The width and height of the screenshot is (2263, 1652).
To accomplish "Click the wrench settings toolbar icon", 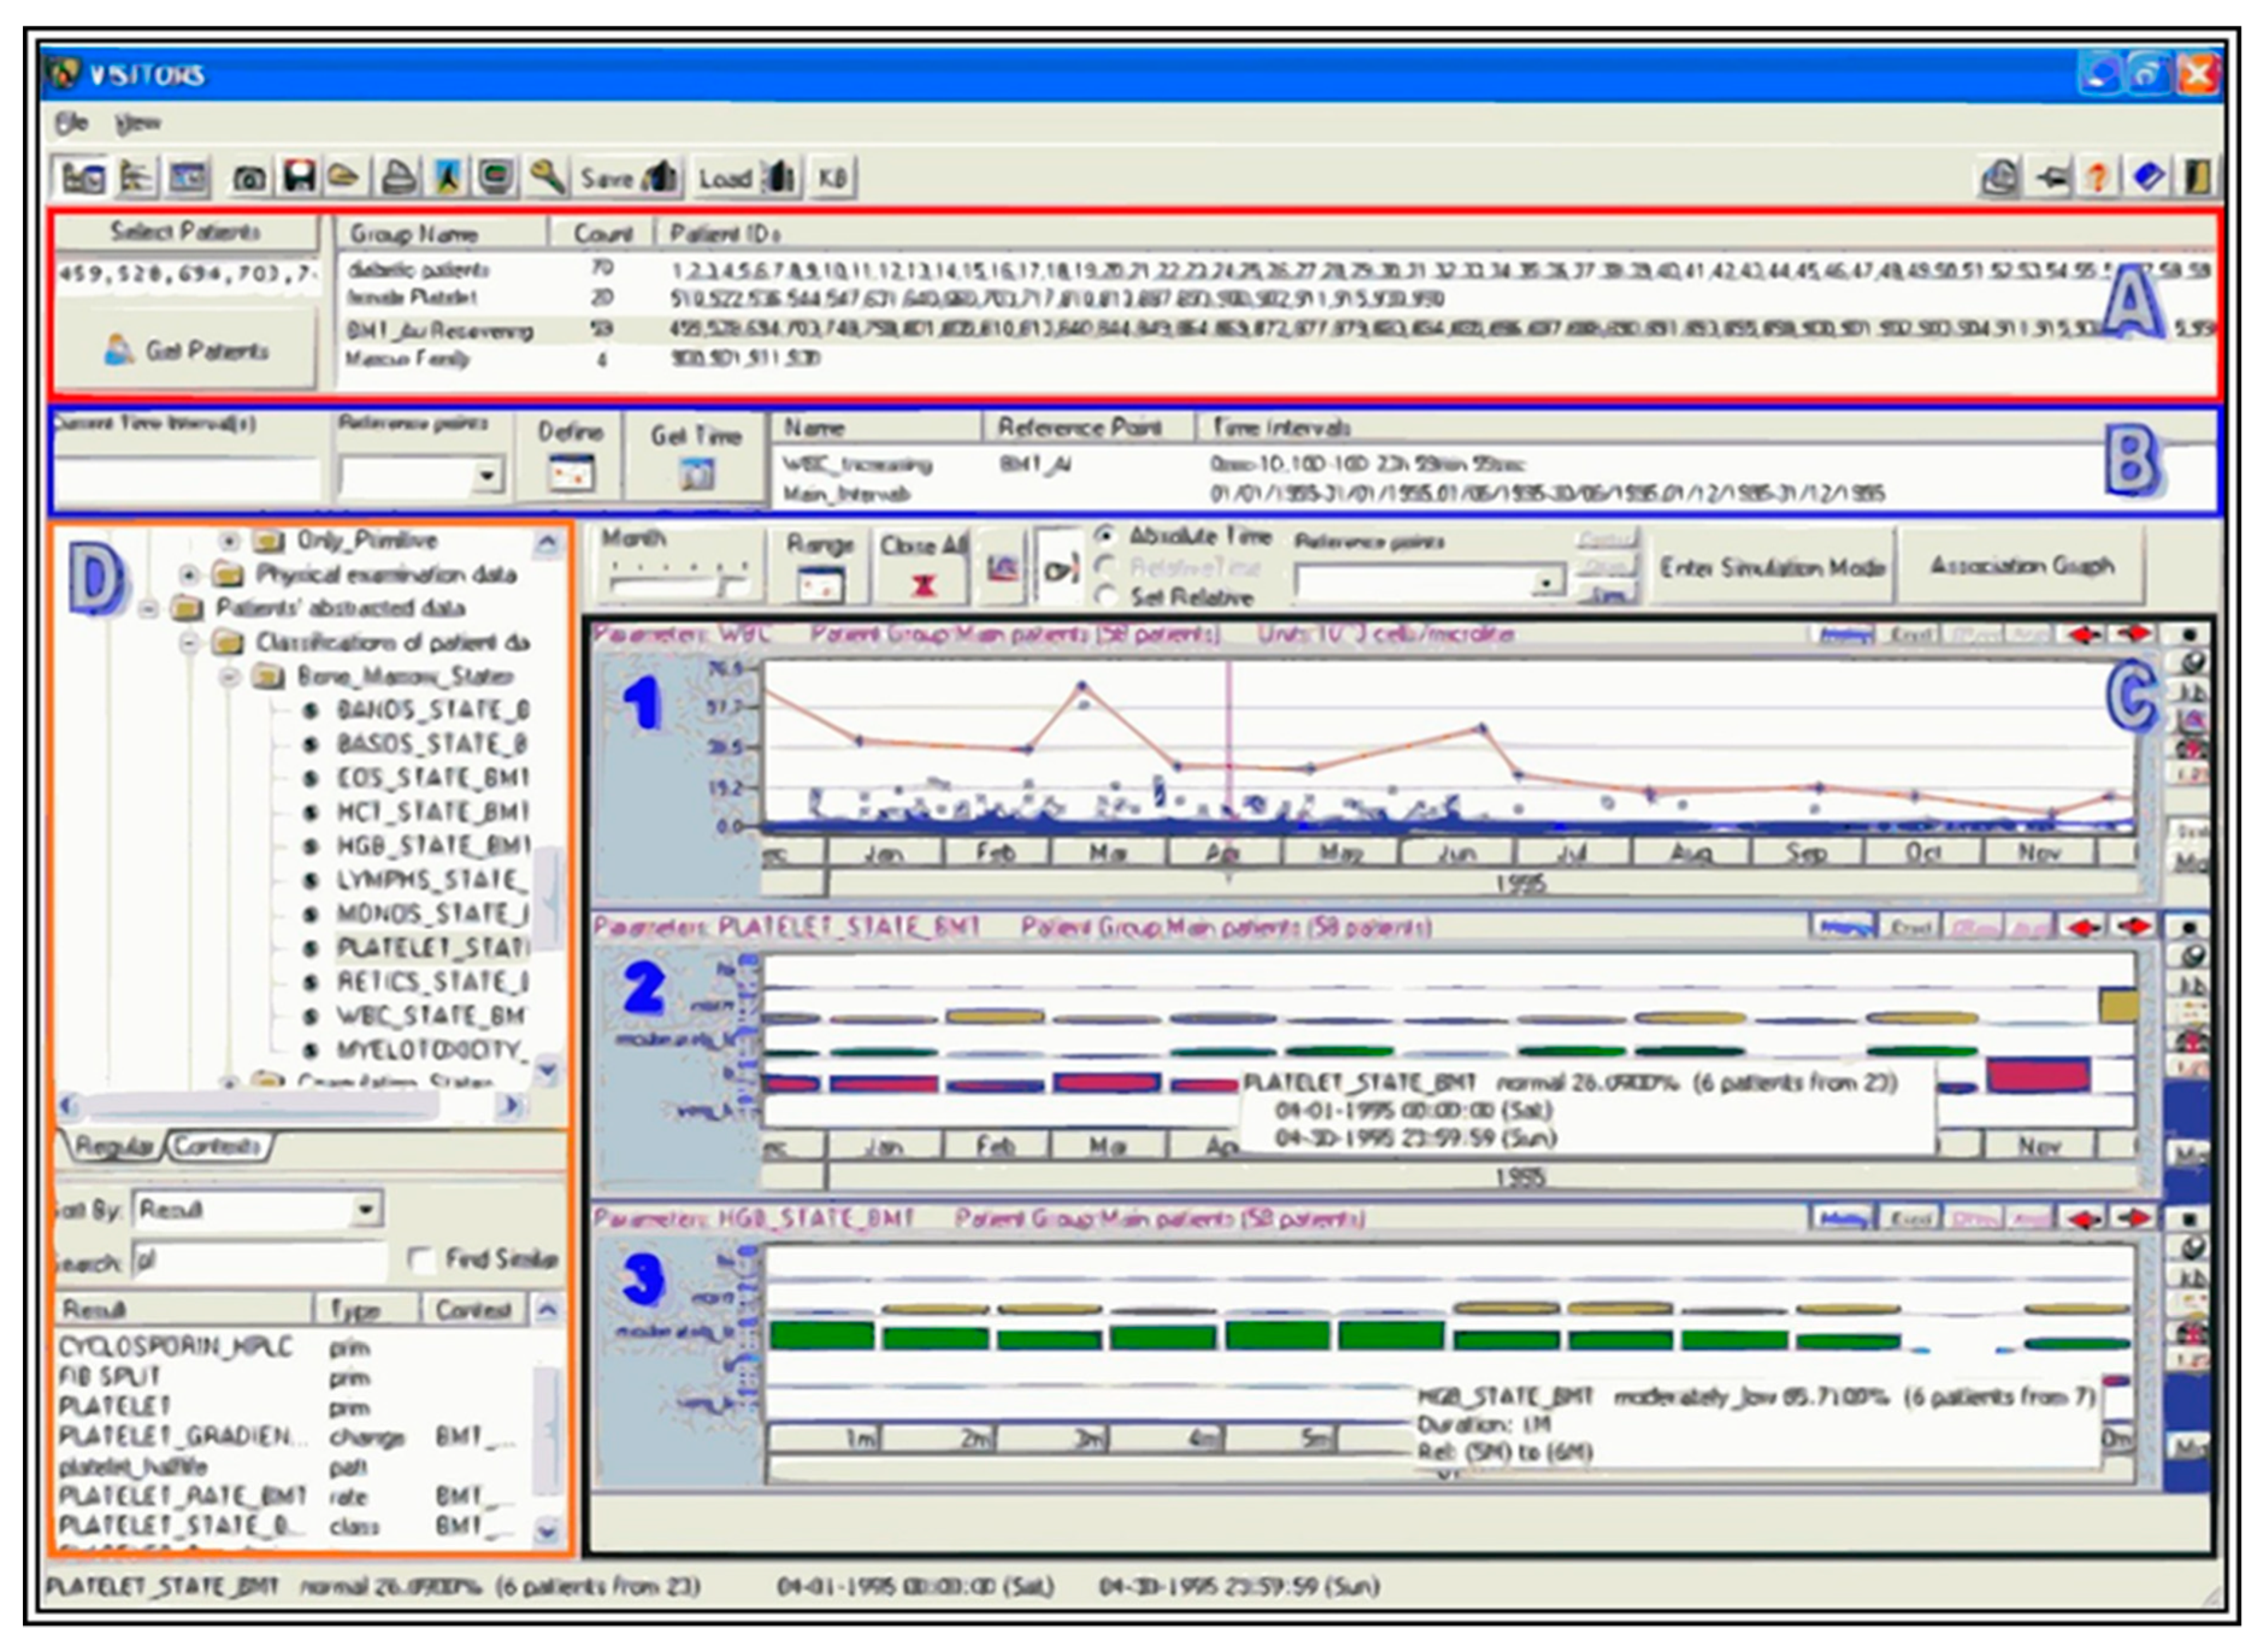I will pyautogui.click(x=547, y=177).
